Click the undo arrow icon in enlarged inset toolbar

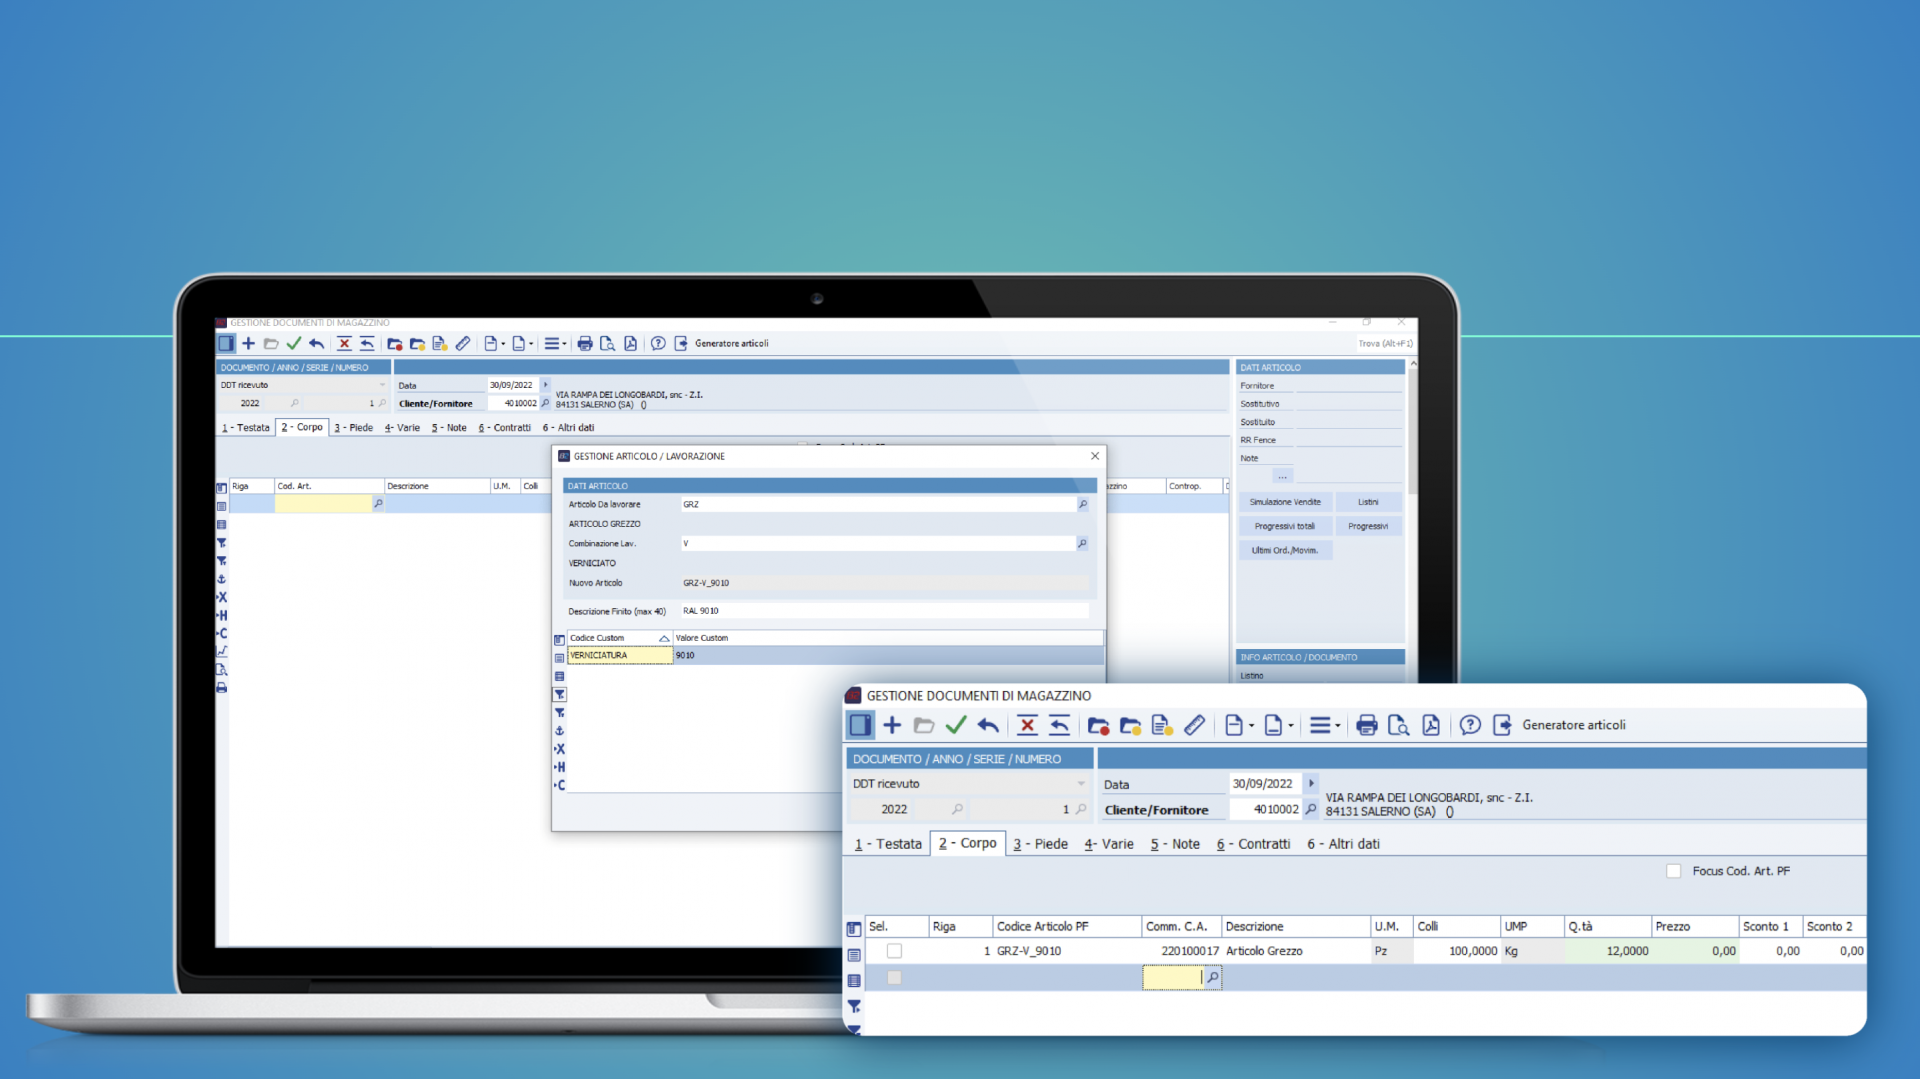[988, 725]
